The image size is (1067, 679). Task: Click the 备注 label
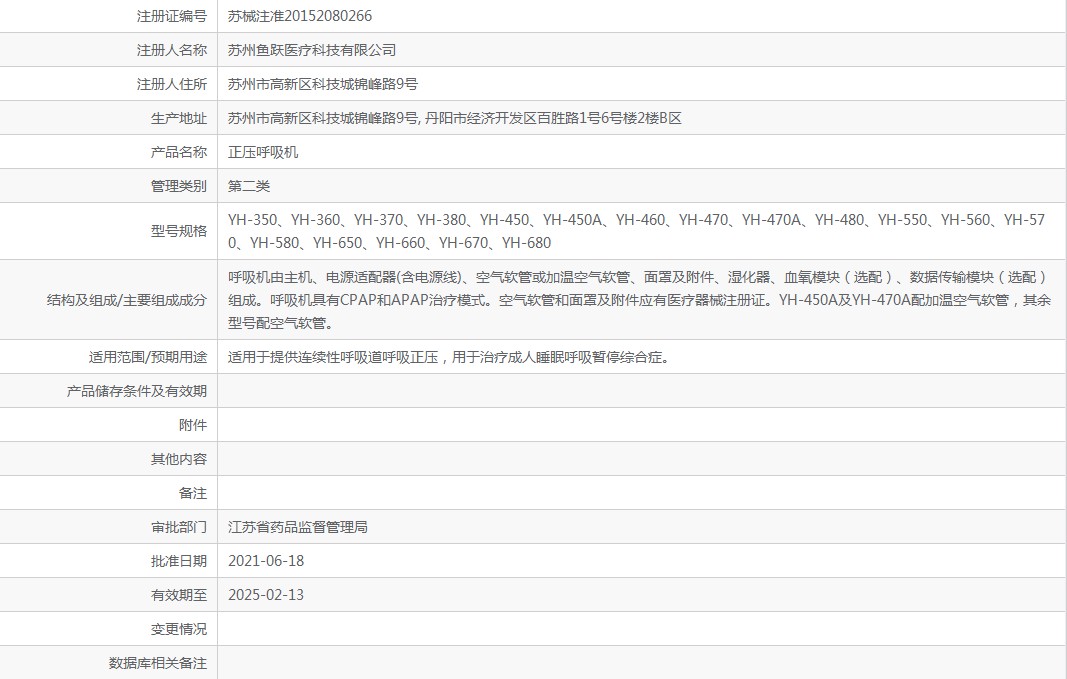[193, 493]
